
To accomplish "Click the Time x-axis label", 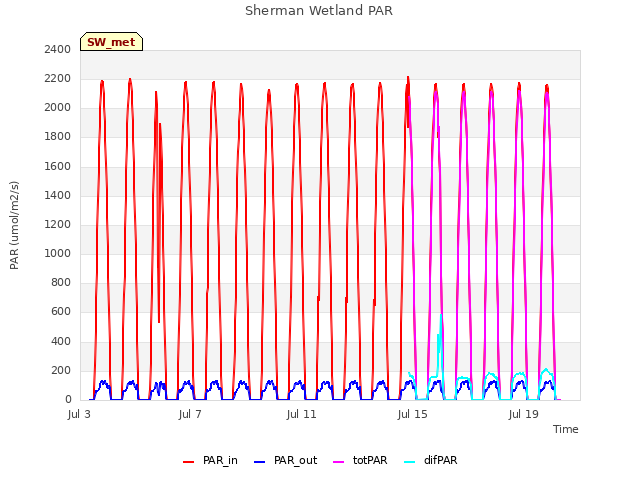I will [565, 429].
